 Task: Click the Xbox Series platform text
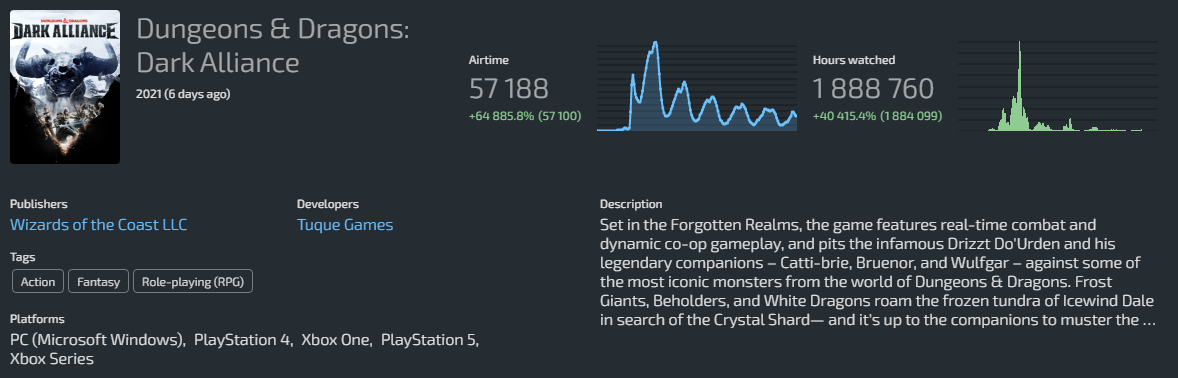52,359
